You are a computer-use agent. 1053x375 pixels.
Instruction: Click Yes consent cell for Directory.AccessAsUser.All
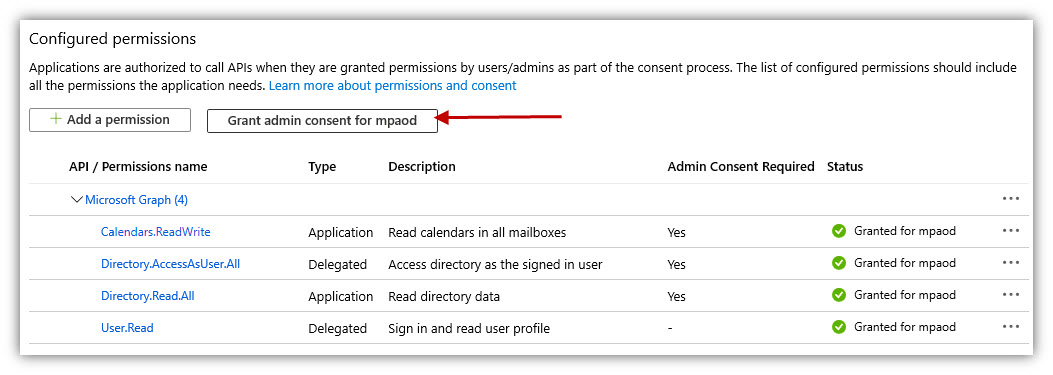676,265
